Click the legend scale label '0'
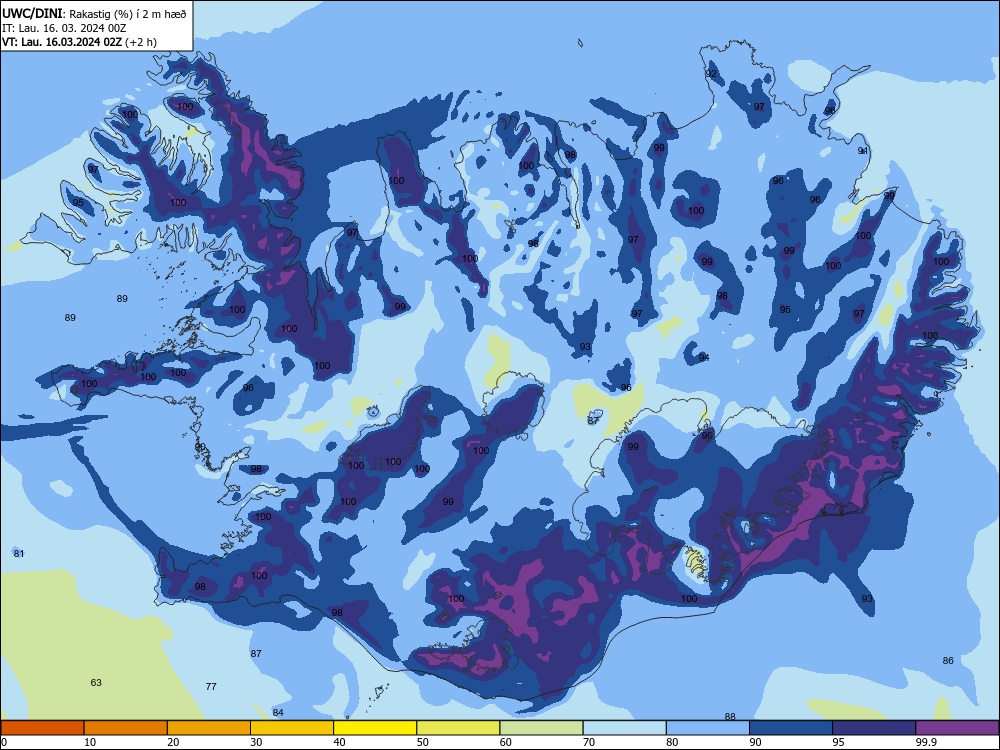This screenshot has width=1000, height=750. pos(4,742)
